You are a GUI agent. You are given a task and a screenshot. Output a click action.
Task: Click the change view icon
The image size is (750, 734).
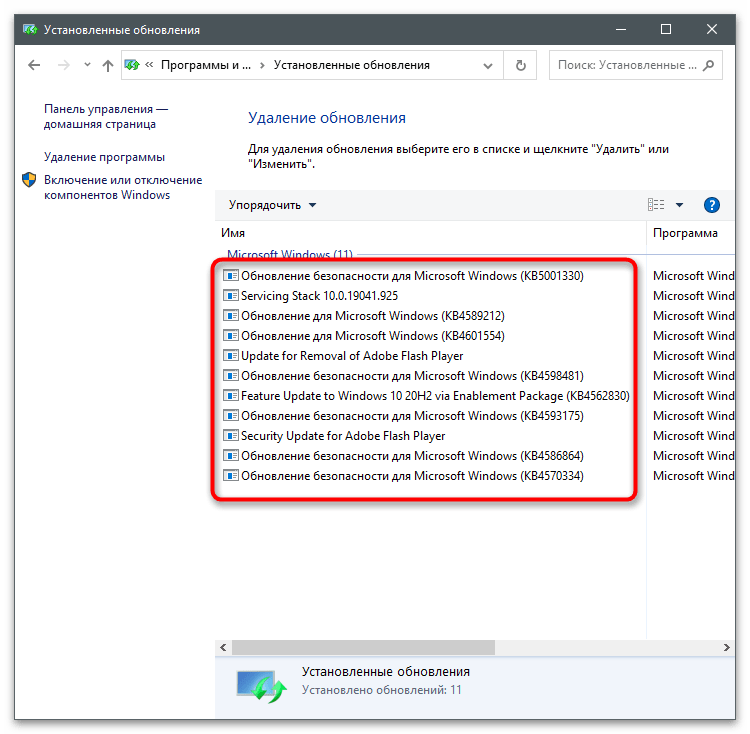click(x=656, y=205)
